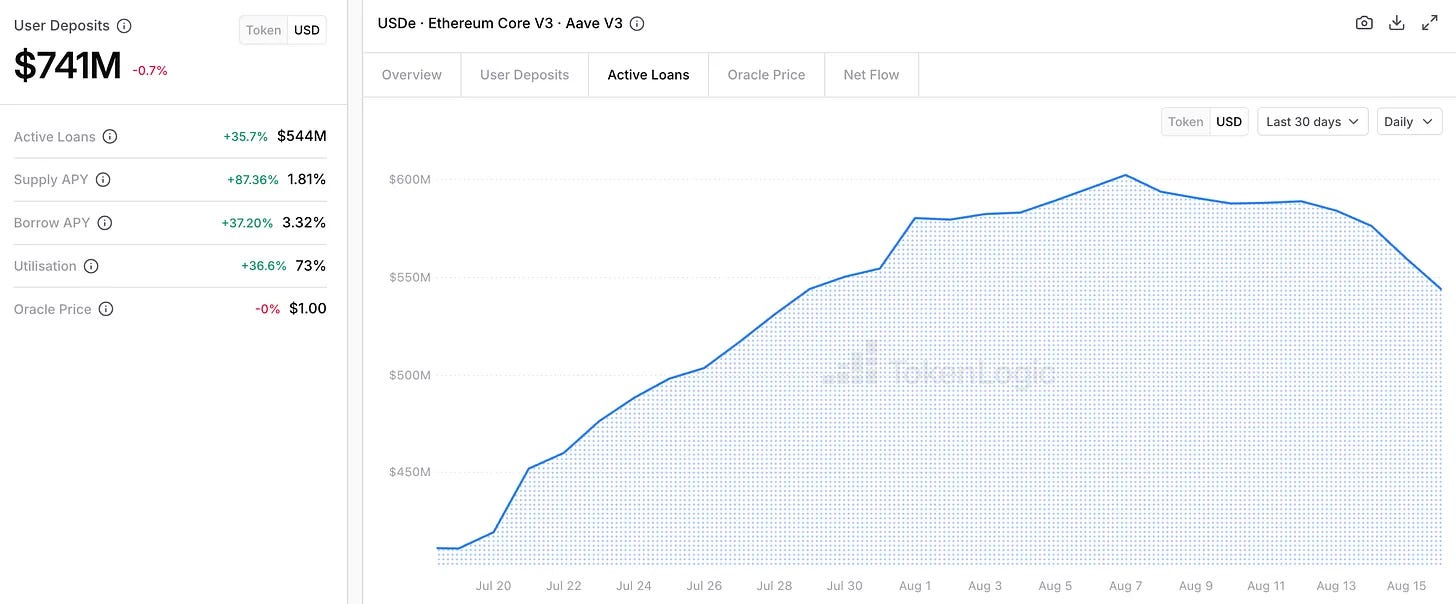1456x604 pixels.
Task: Go to the Net Flow tab
Action: (x=871, y=75)
